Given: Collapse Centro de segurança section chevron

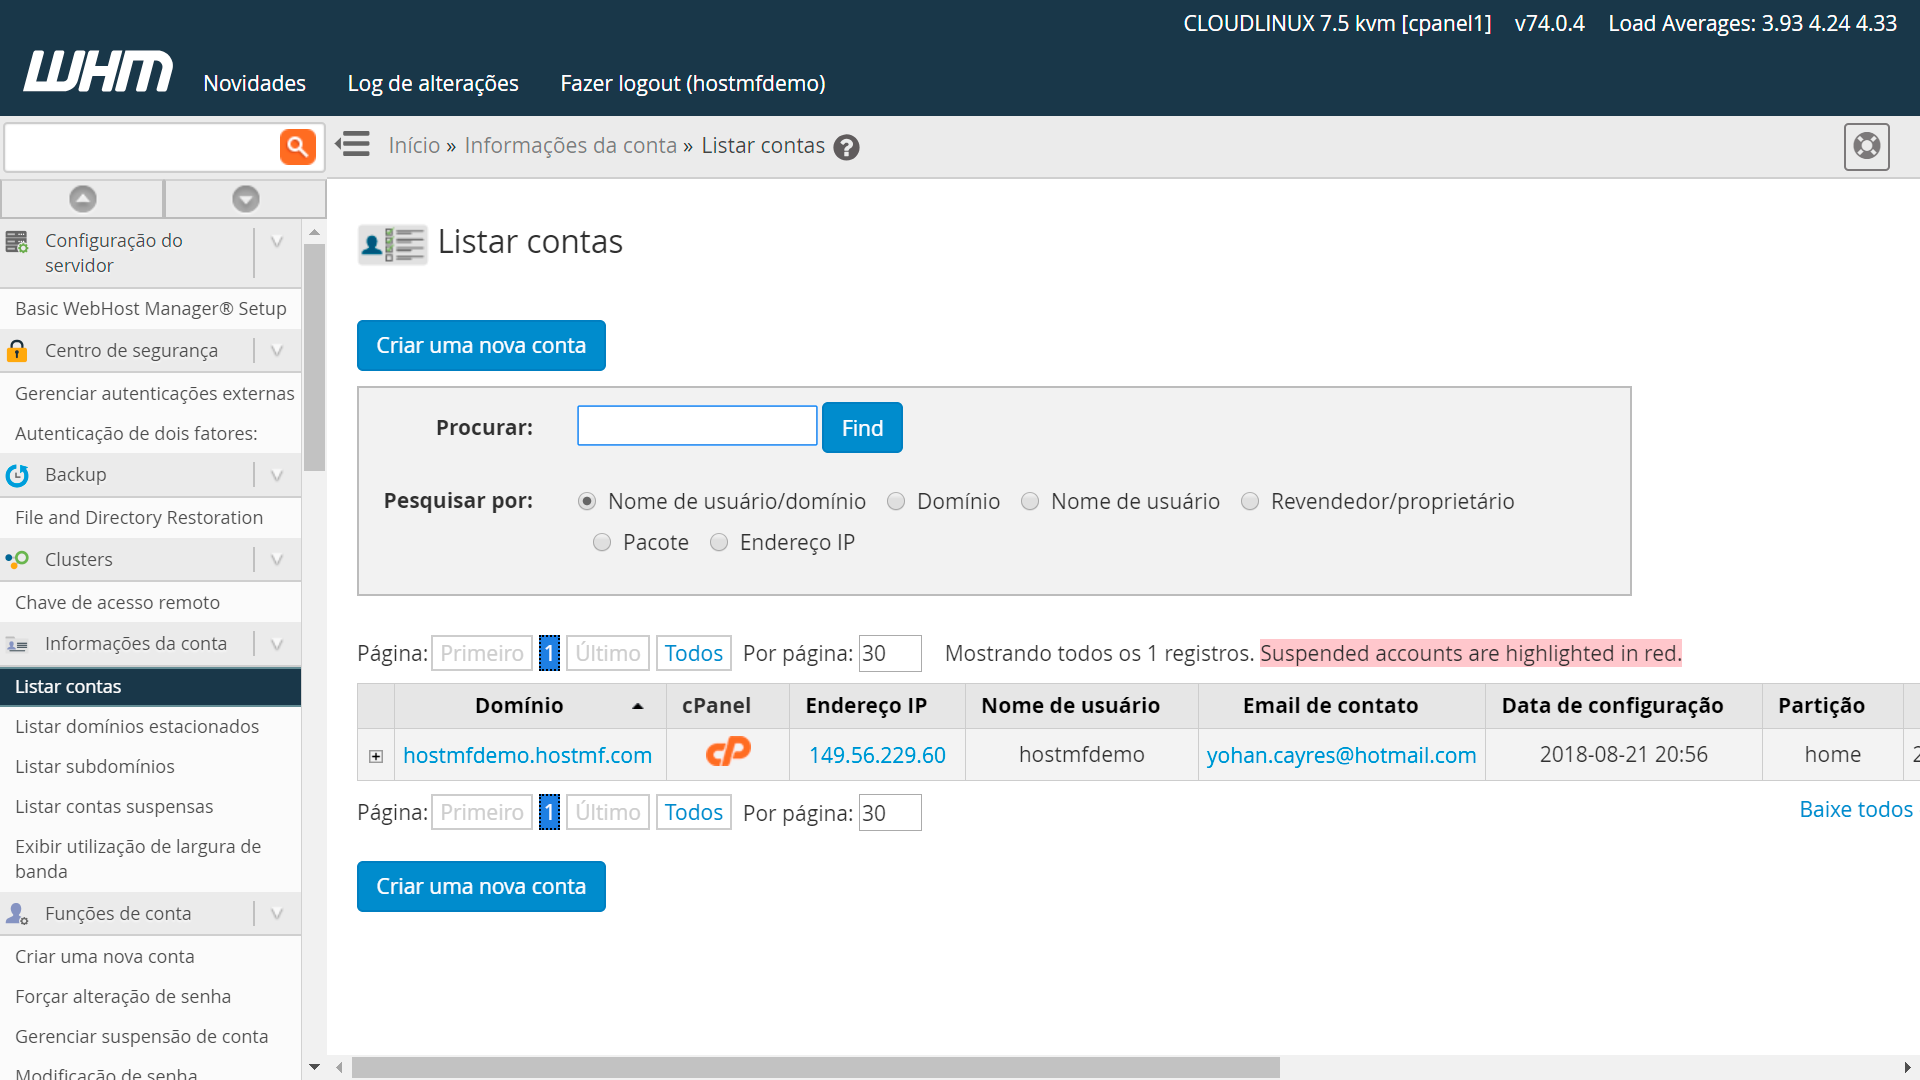Looking at the screenshot, I should pyautogui.click(x=277, y=351).
